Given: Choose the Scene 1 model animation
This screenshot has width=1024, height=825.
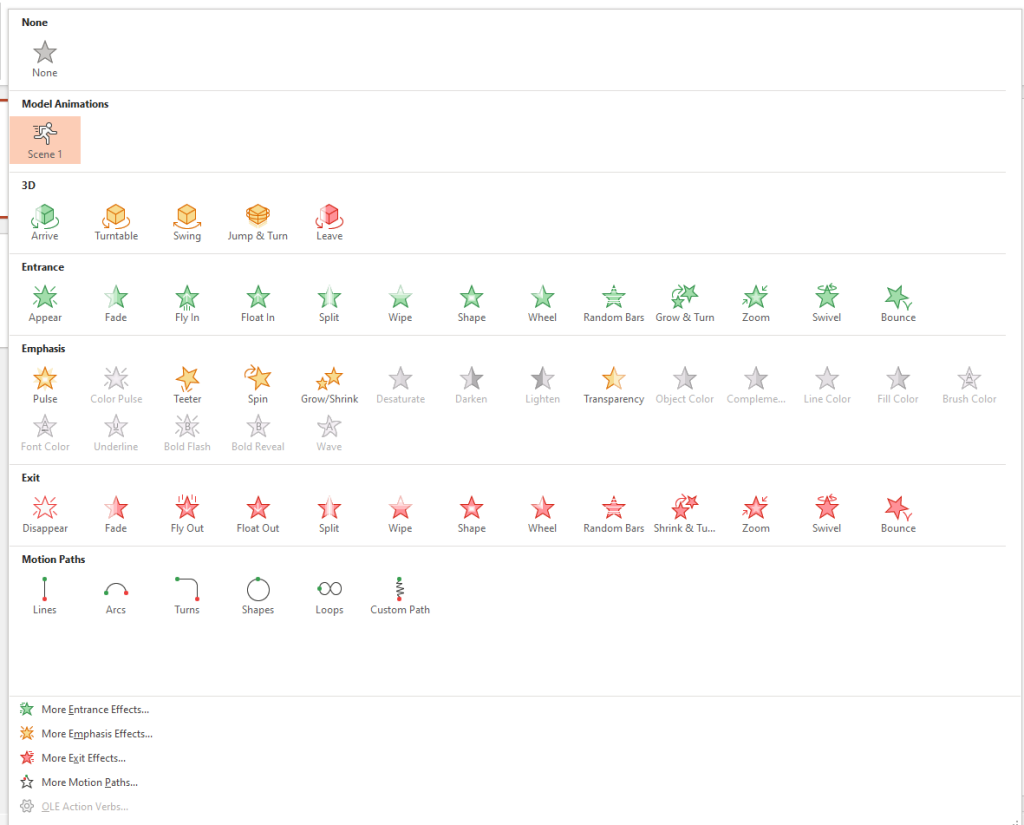Looking at the screenshot, I should pyautogui.click(x=45, y=139).
